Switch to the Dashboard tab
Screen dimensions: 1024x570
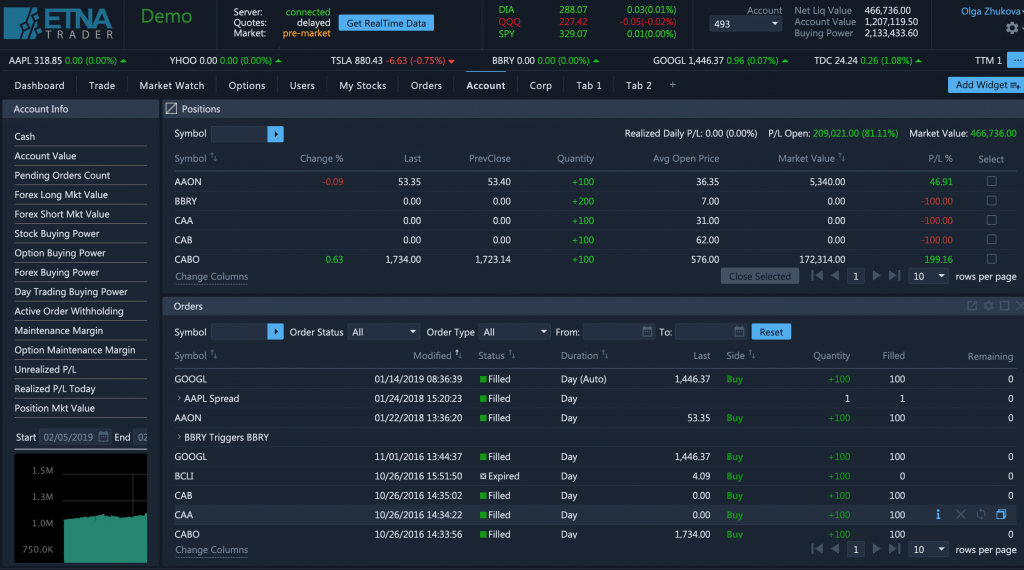(39, 86)
